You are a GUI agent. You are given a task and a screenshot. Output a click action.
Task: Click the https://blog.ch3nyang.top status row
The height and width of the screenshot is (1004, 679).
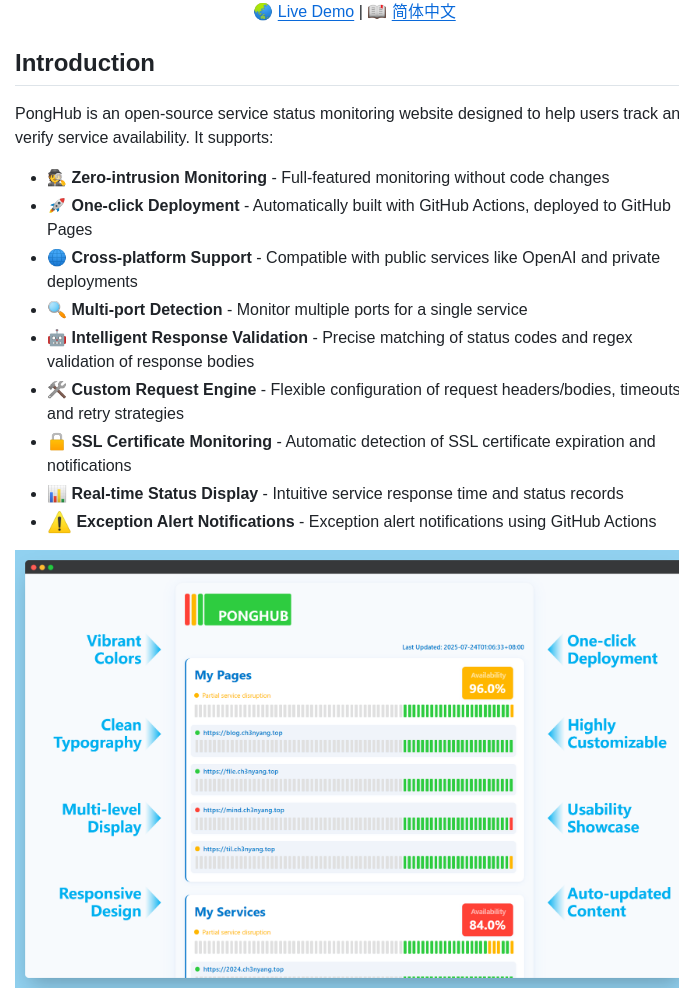tap(354, 740)
